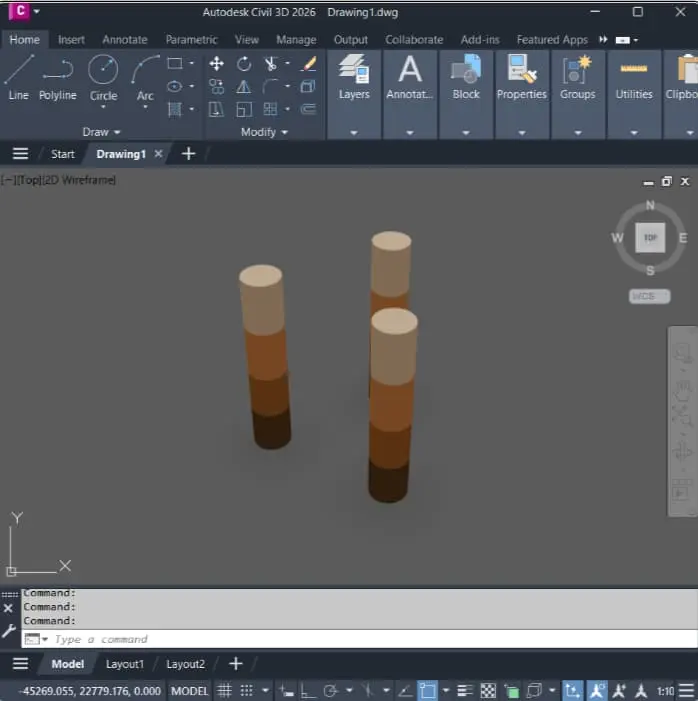Create a new drawing tab with plus

coord(189,154)
